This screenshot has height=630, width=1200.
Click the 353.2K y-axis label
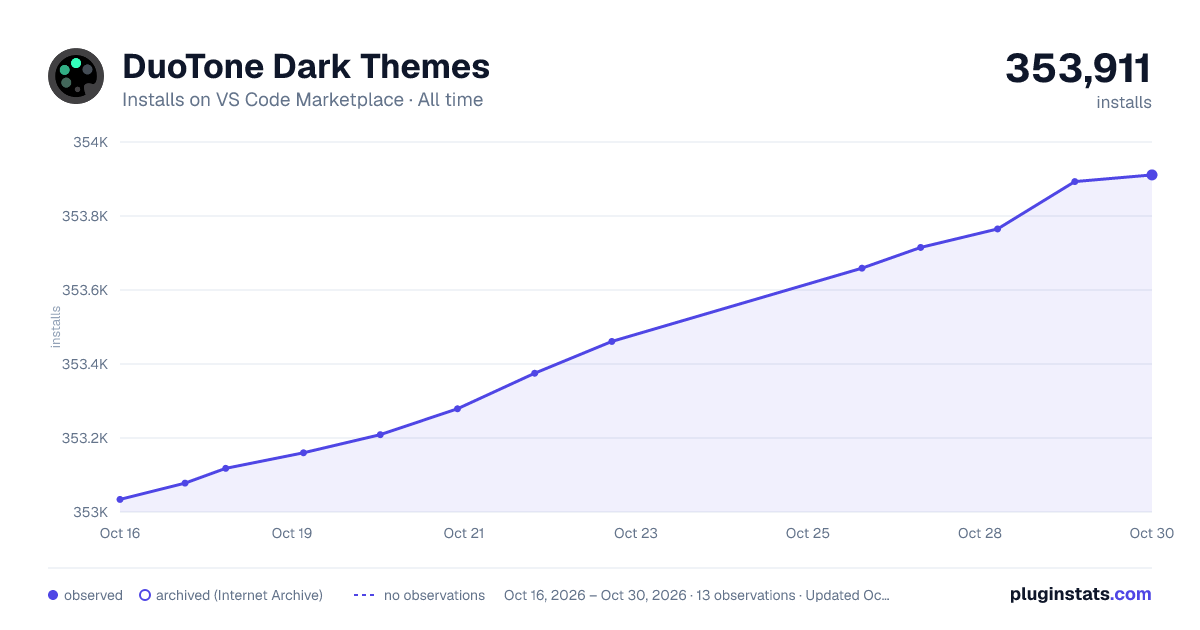85,438
